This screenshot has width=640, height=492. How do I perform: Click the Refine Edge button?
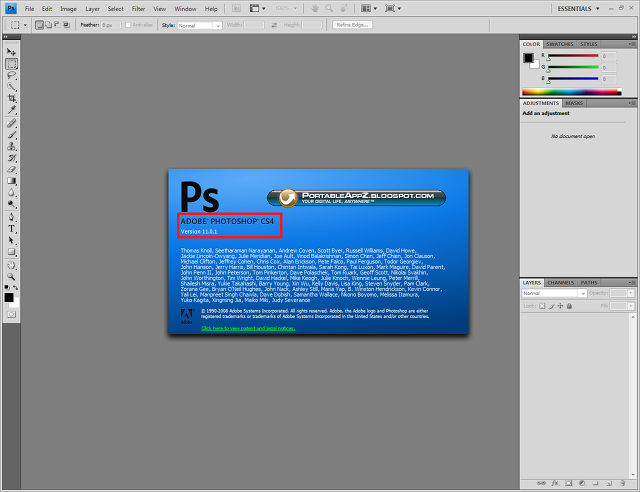[352, 25]
